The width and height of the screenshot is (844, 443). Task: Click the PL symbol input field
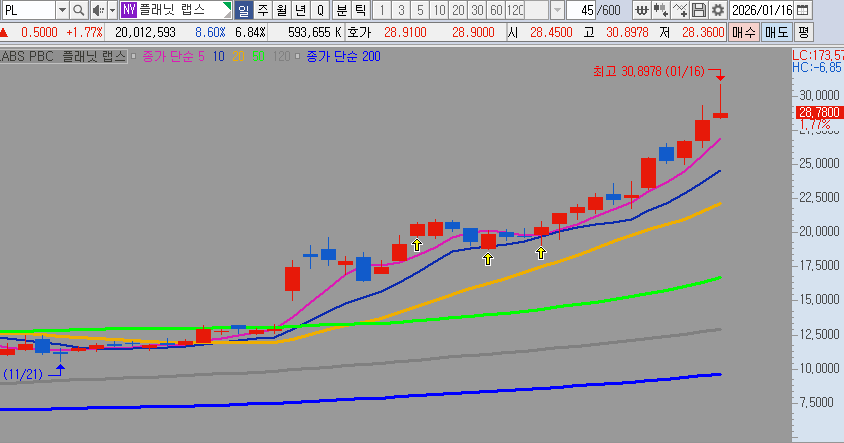28,10
